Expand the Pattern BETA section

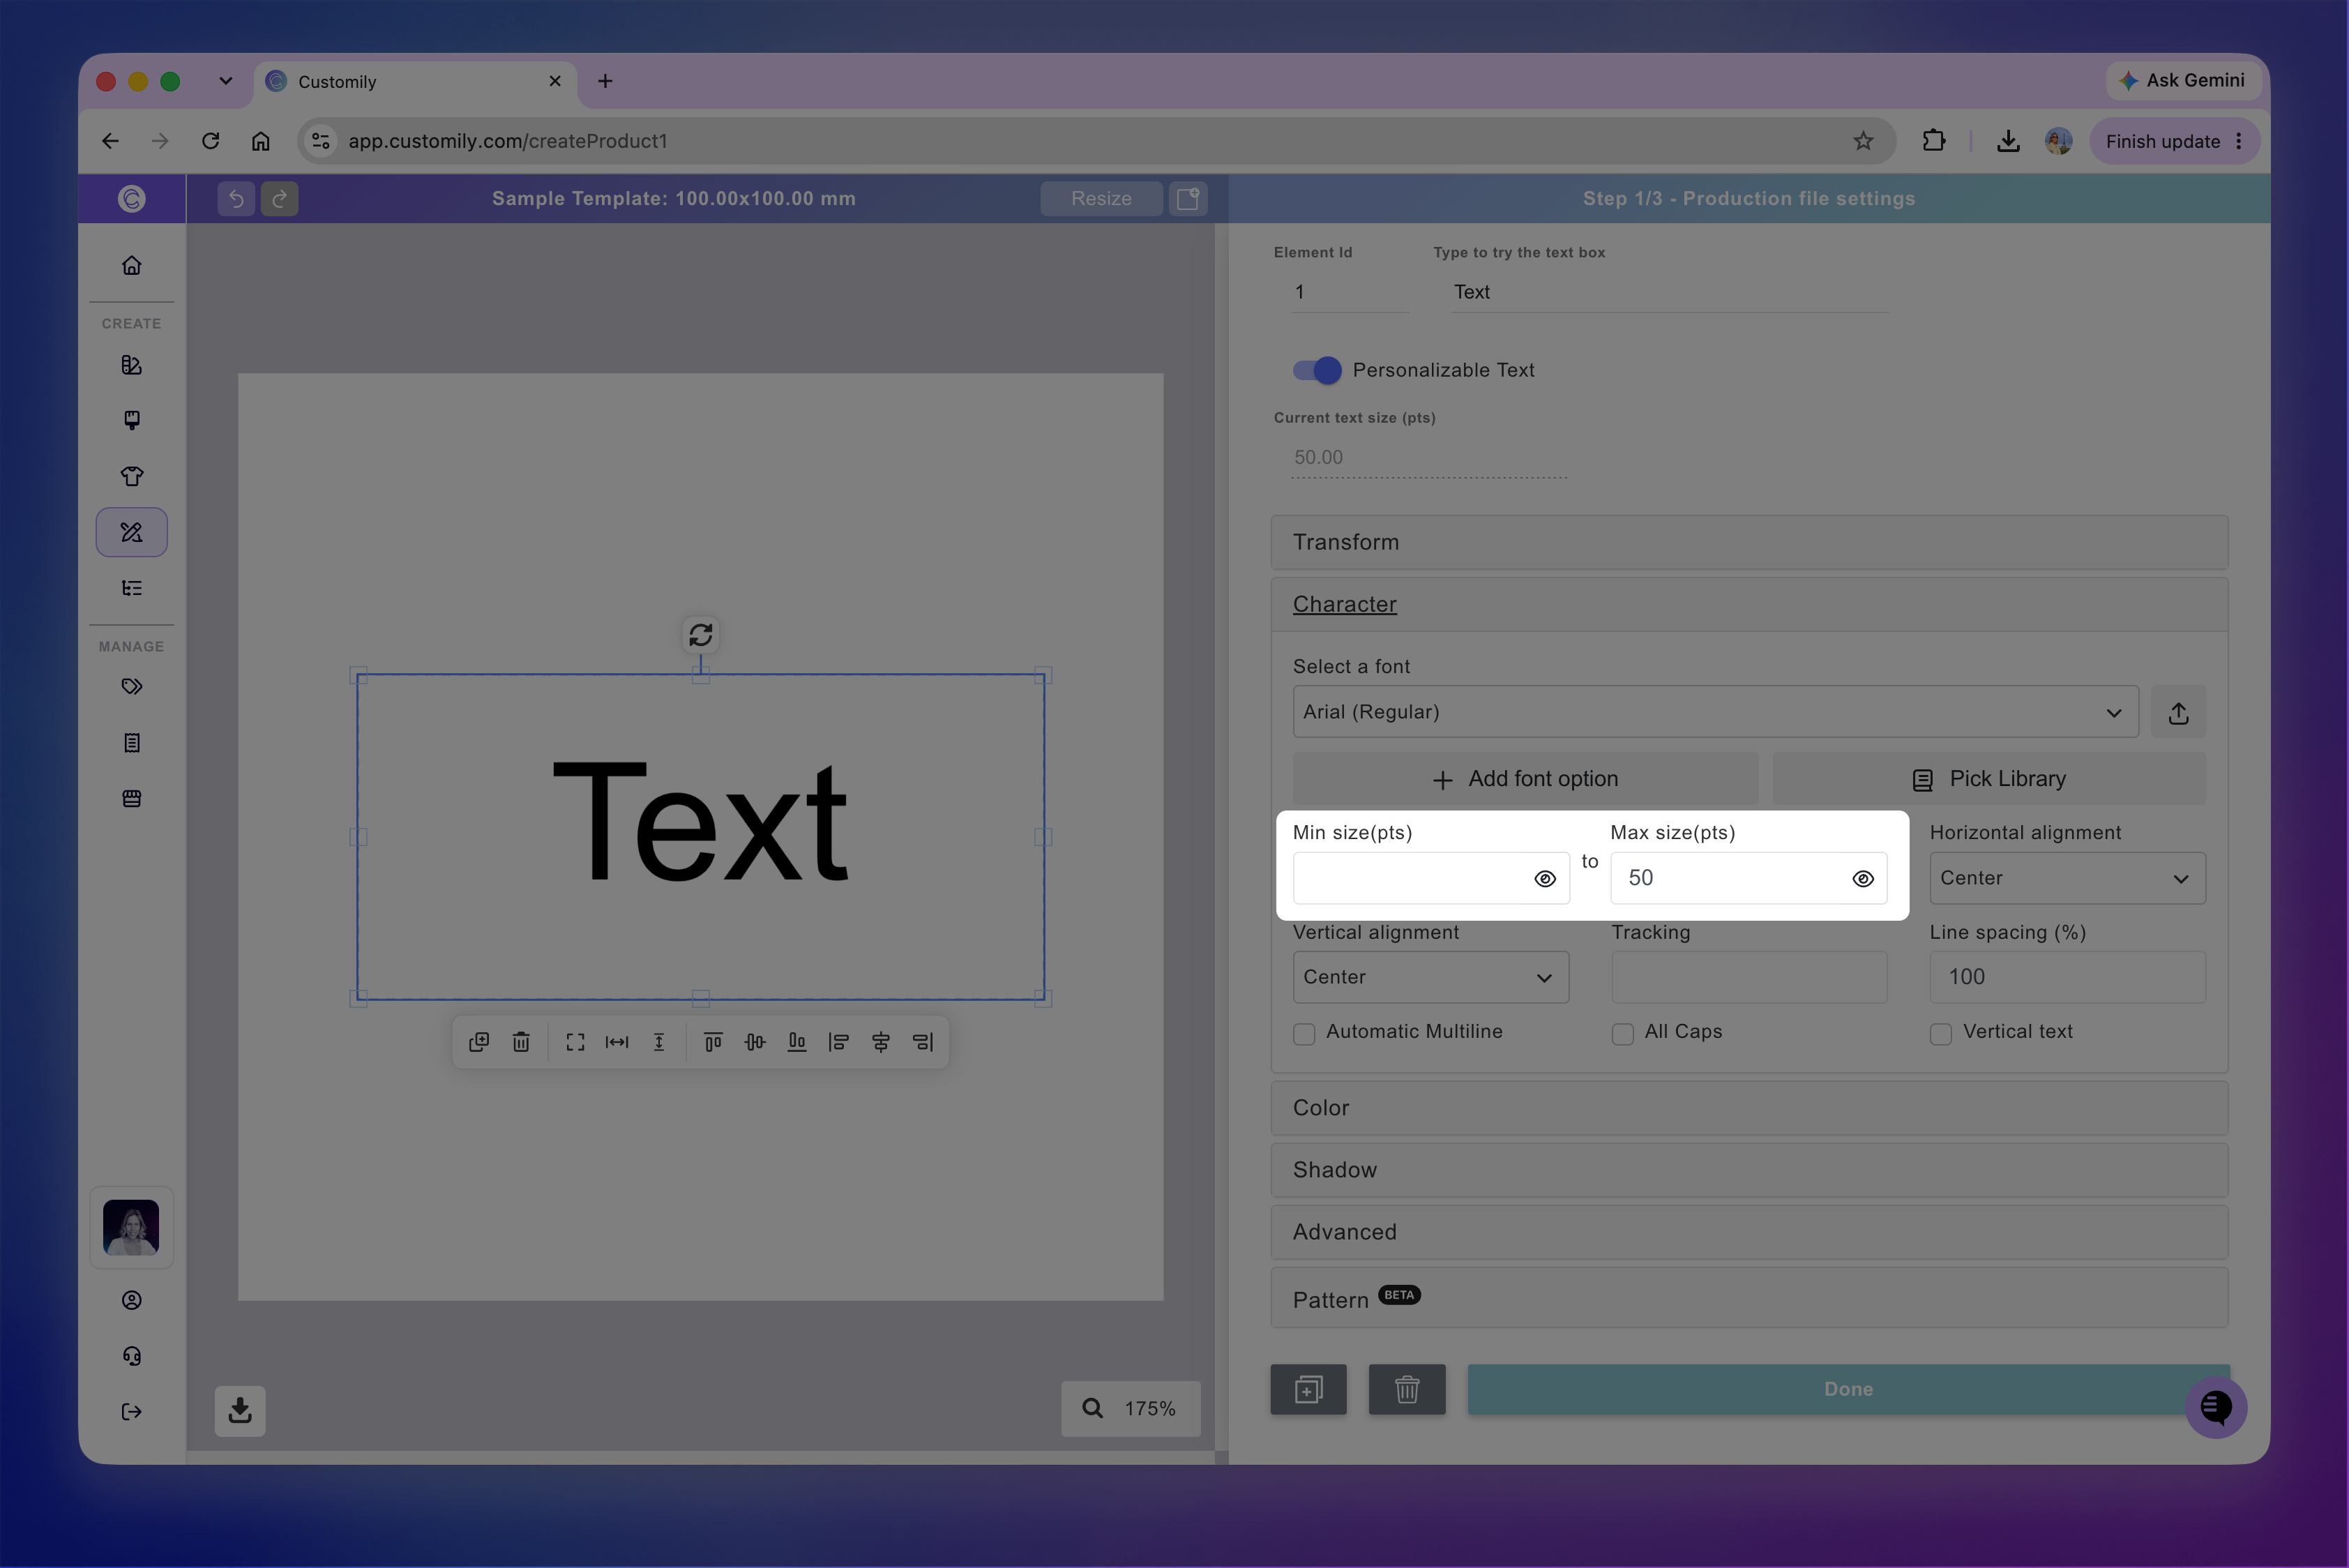[x=1749, y=1298]
